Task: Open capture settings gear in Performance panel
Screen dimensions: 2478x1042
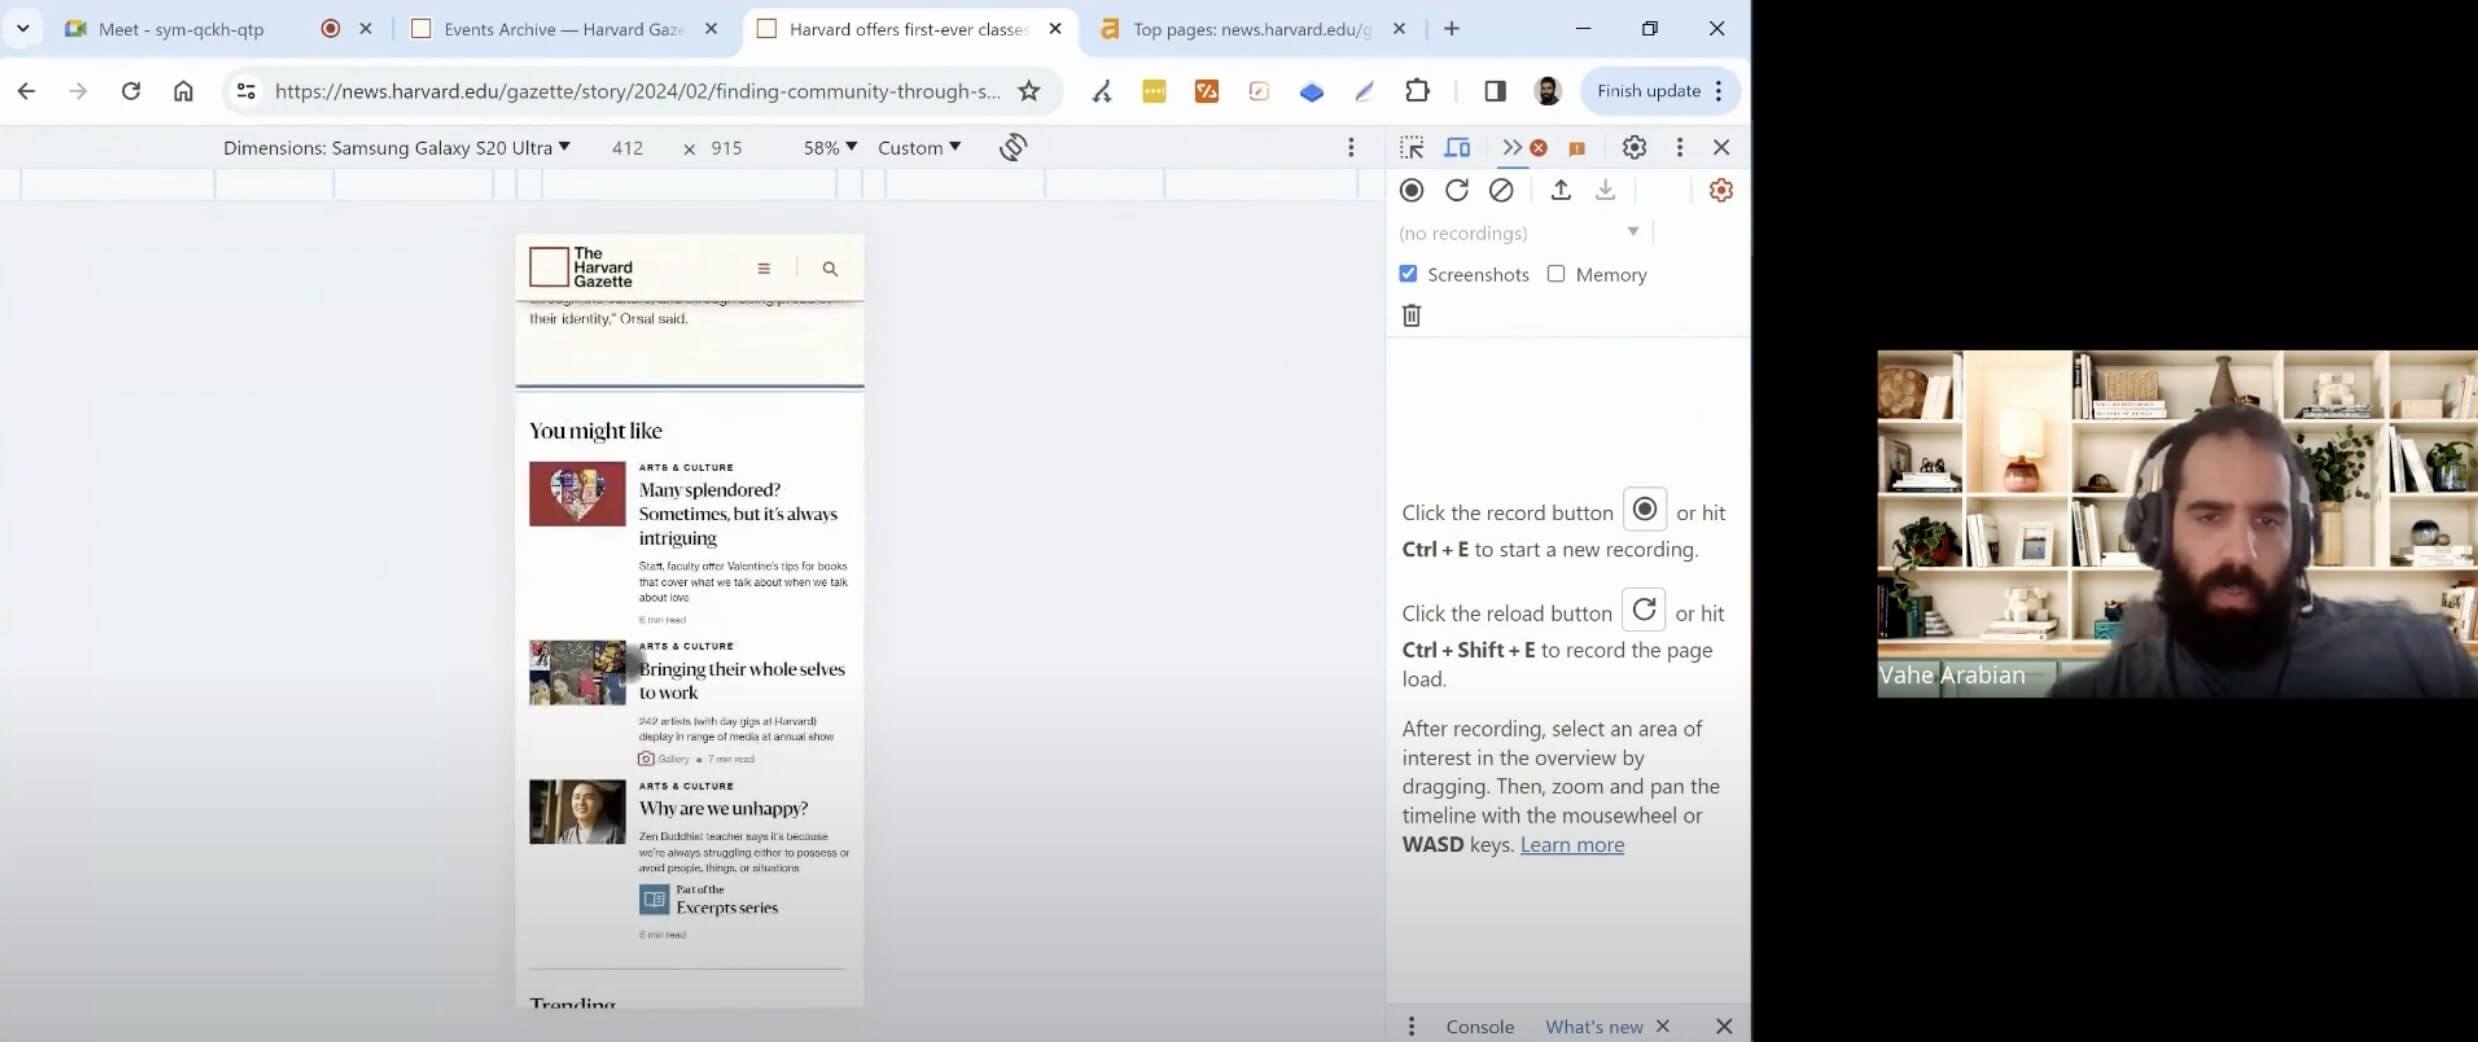Action: (x=1720, y=190)
